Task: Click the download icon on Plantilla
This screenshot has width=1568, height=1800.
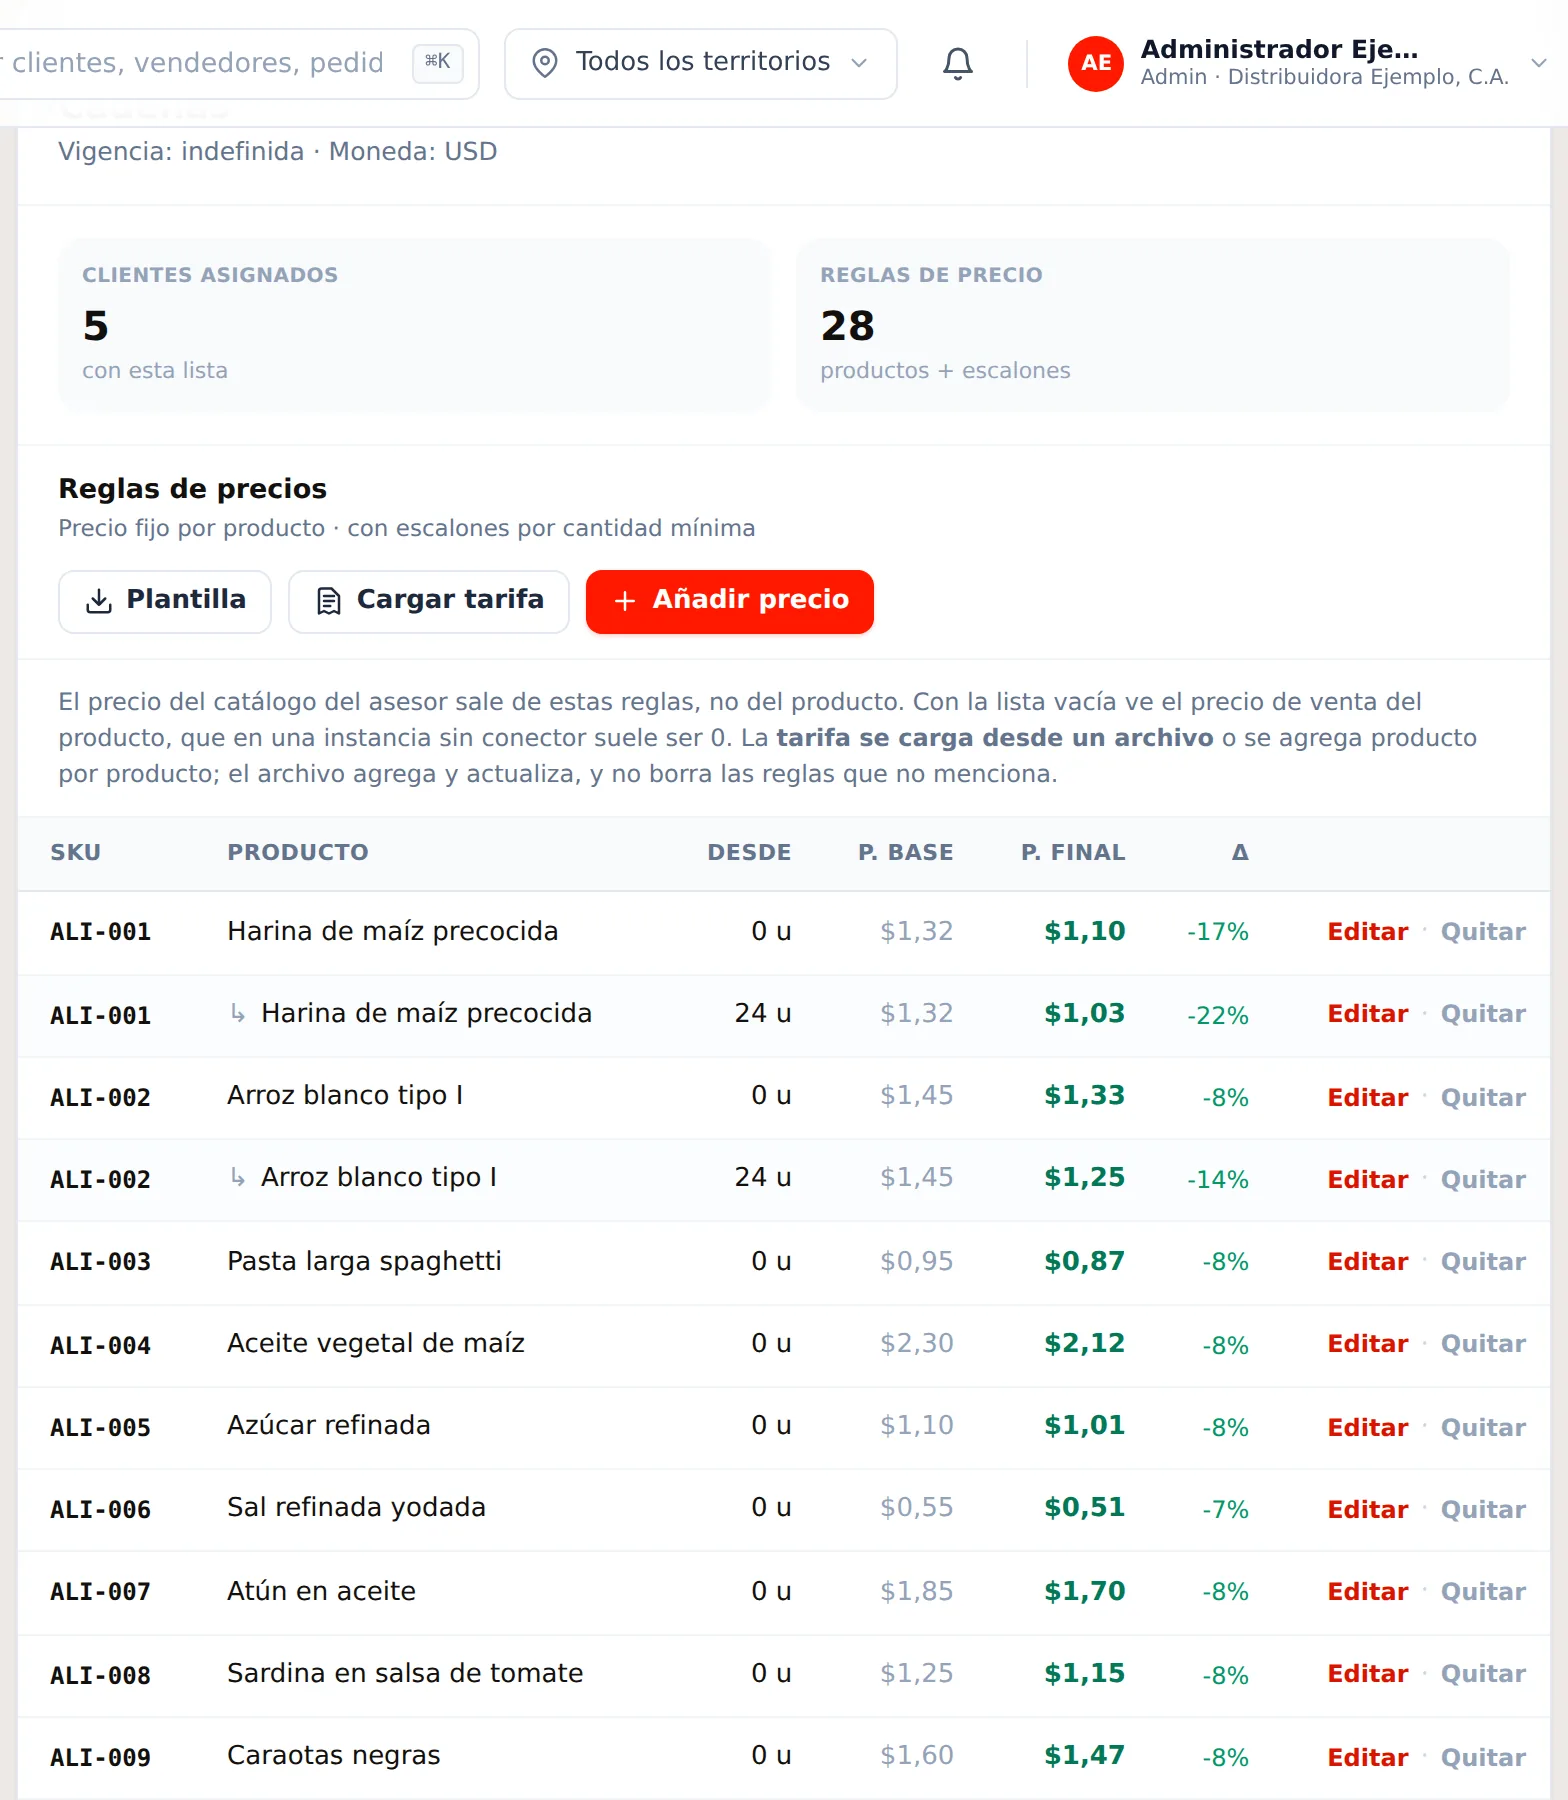Action: 99,601
